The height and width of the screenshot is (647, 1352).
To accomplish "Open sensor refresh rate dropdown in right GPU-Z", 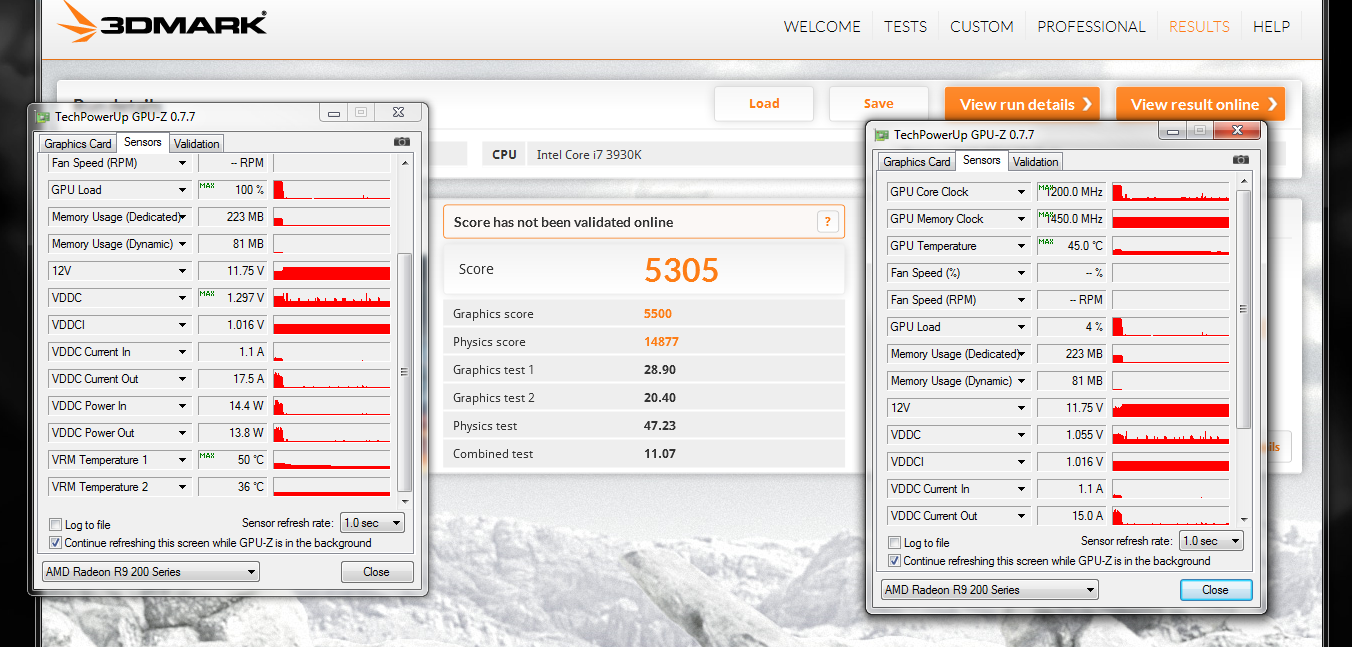I will point(1211,541).
